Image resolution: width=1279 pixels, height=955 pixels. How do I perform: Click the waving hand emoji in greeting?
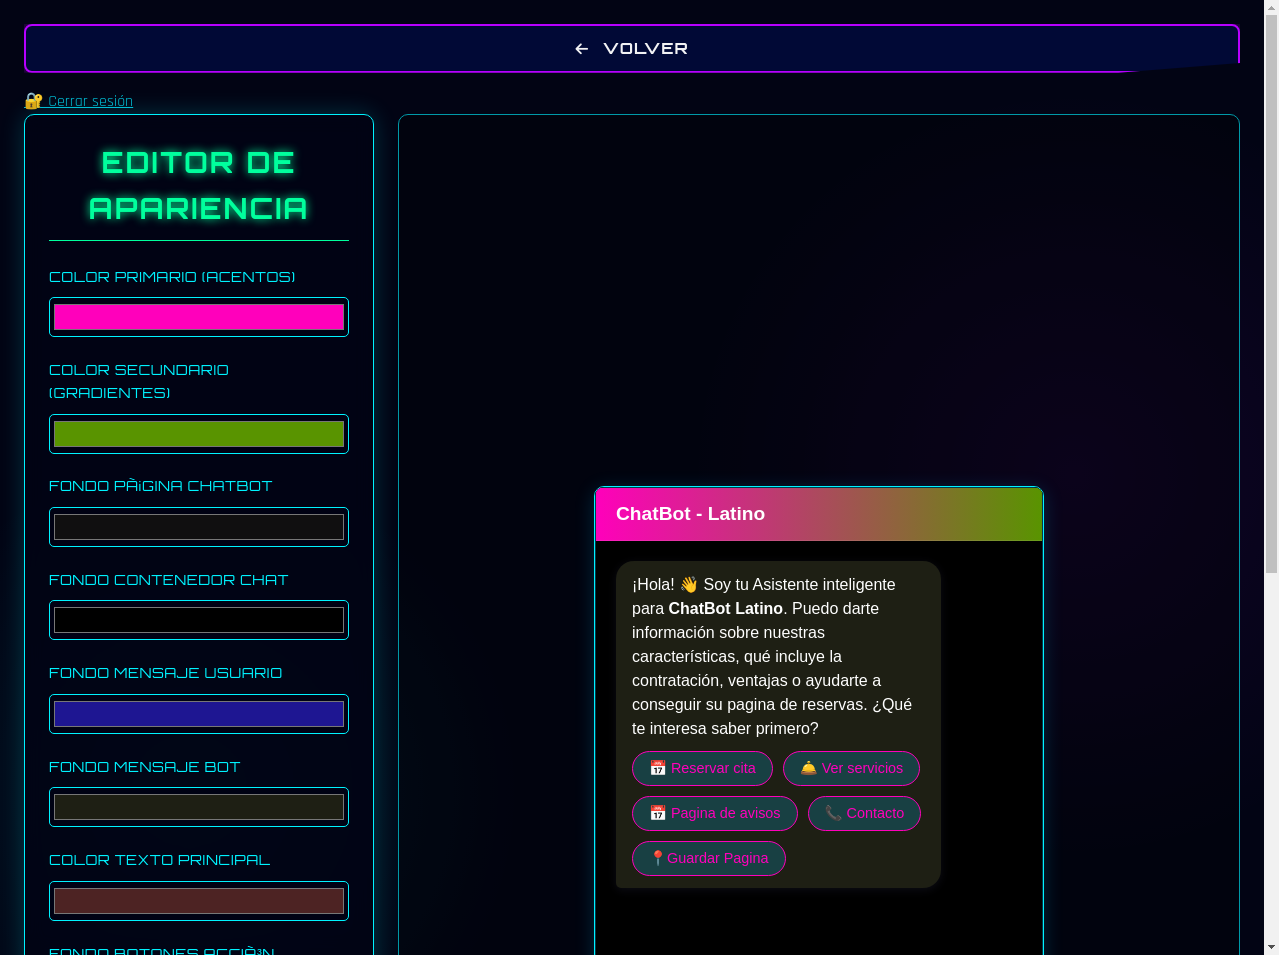[688, 584]
